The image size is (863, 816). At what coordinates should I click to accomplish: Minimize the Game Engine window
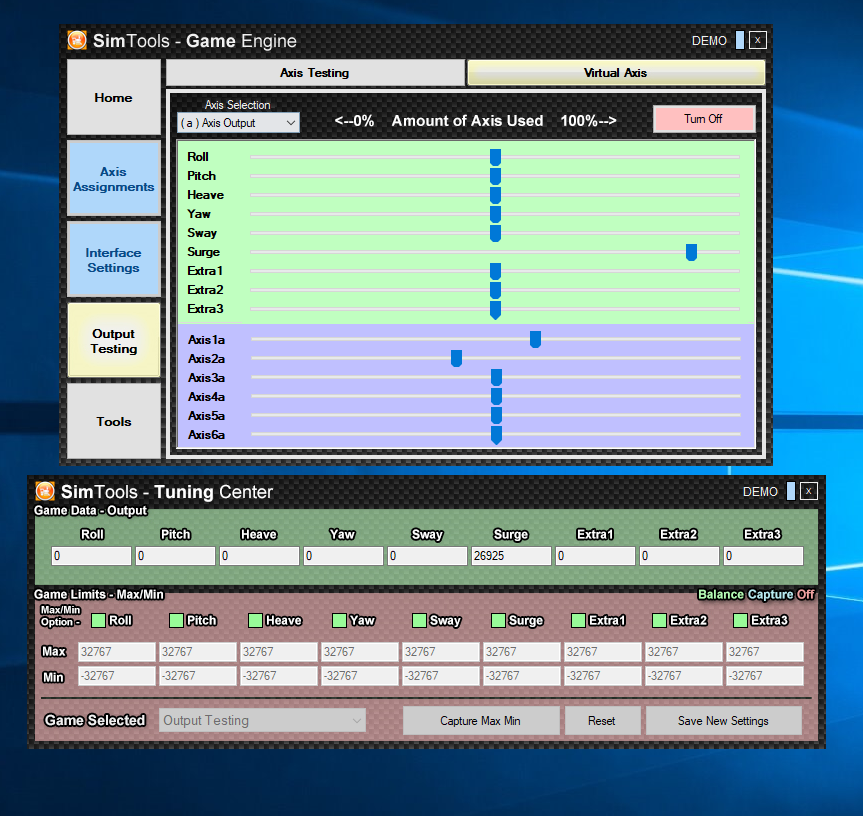(740, 40)
